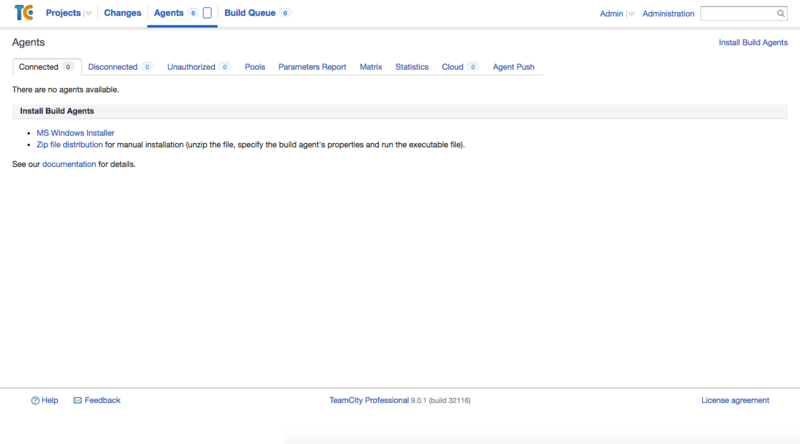Viewport: 800px width, 444px height.
Task: Click the Help footer link
Action: (x=50, y=400)
